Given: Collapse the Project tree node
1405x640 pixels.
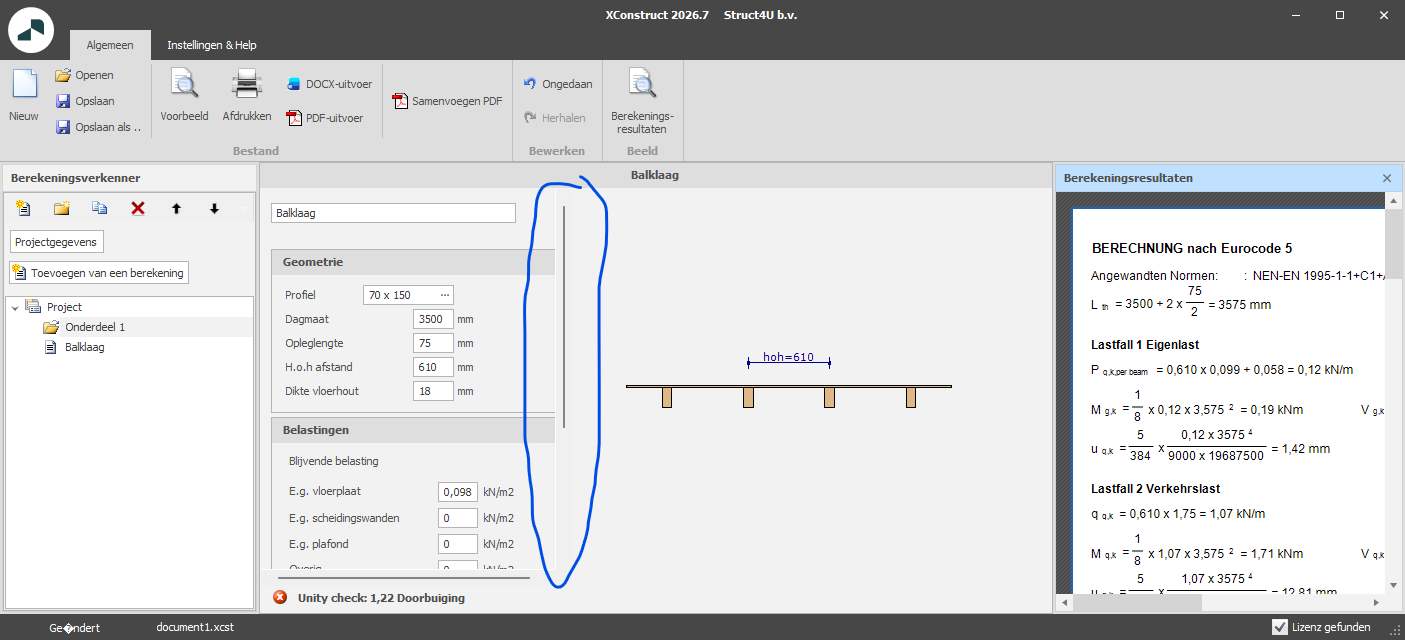Looking at the screenshot, I should pos(15,308).
